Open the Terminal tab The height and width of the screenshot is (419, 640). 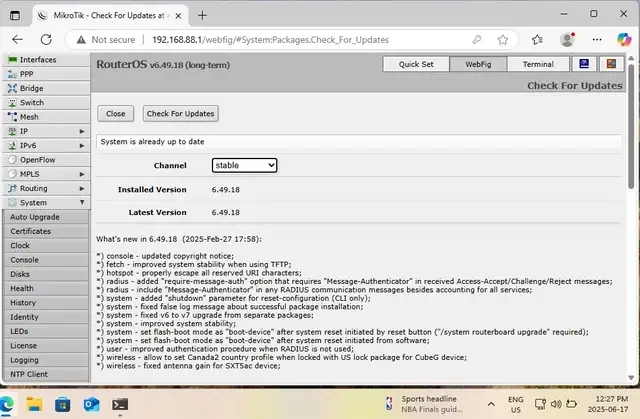[538, 64]
